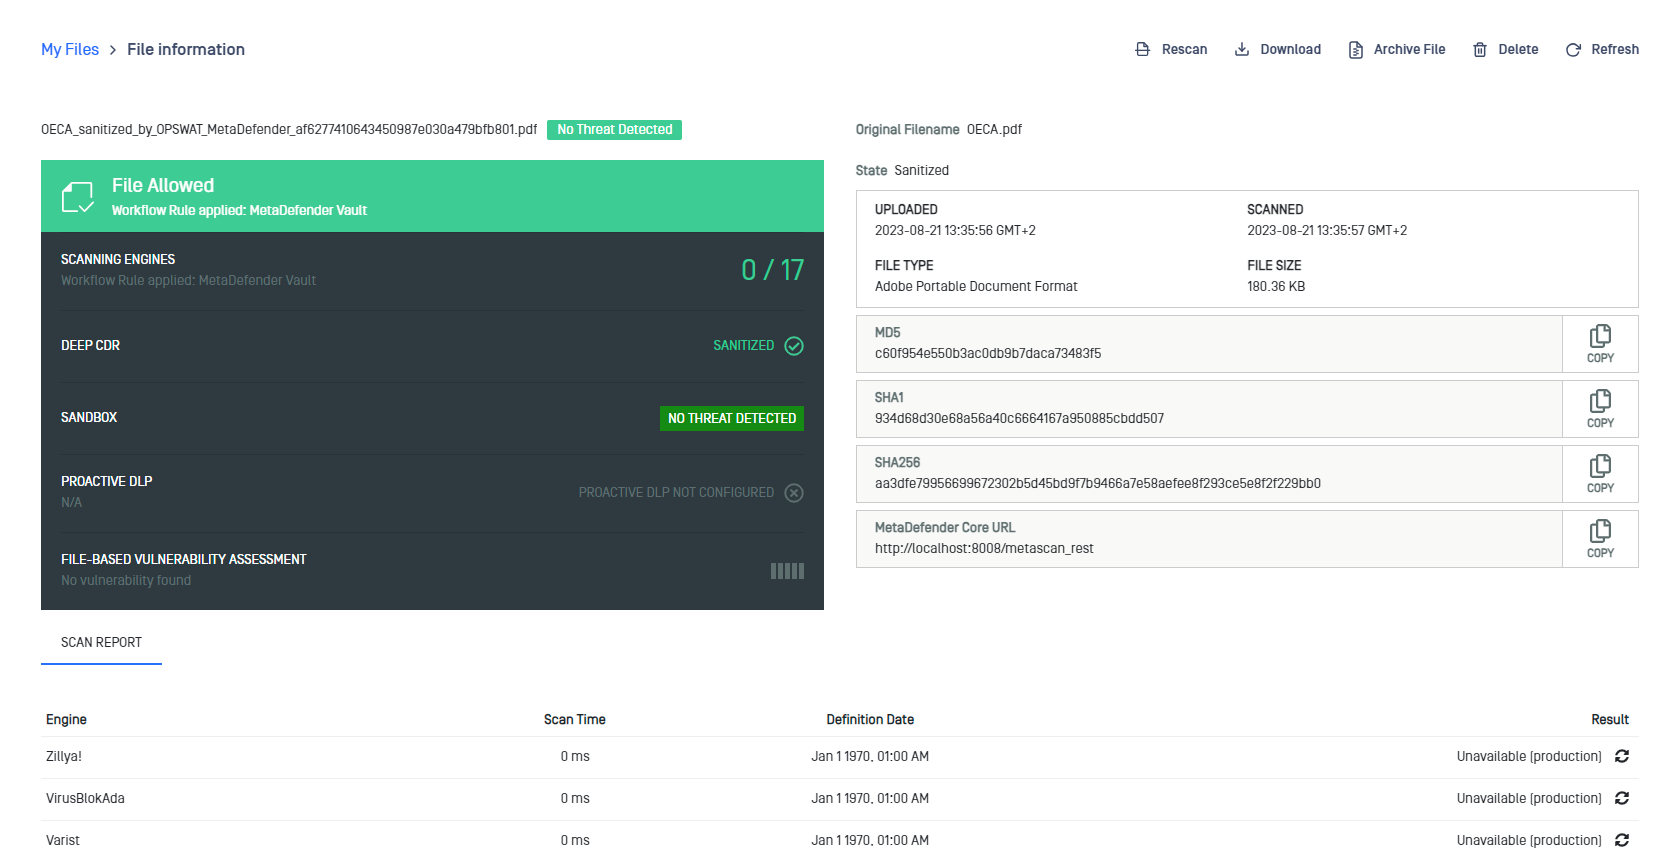Select the SCAN REPORT tab
This screenshot has width=1680, height=855.
click(101, 643)
